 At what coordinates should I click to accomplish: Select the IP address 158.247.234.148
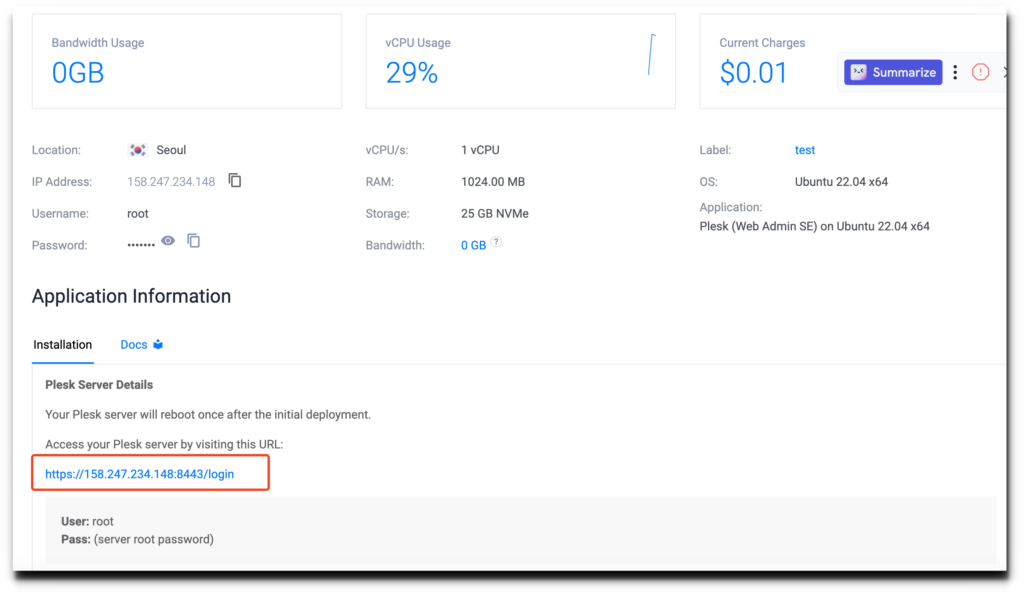point(171,182)
